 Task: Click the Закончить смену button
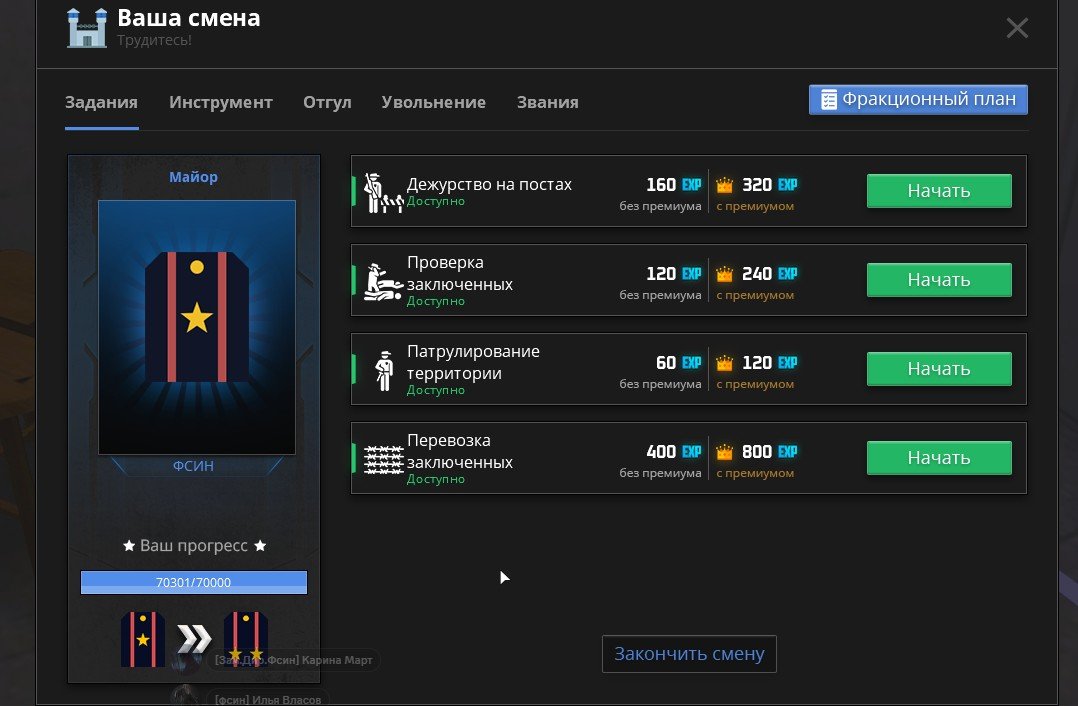(x=689, y=654)
